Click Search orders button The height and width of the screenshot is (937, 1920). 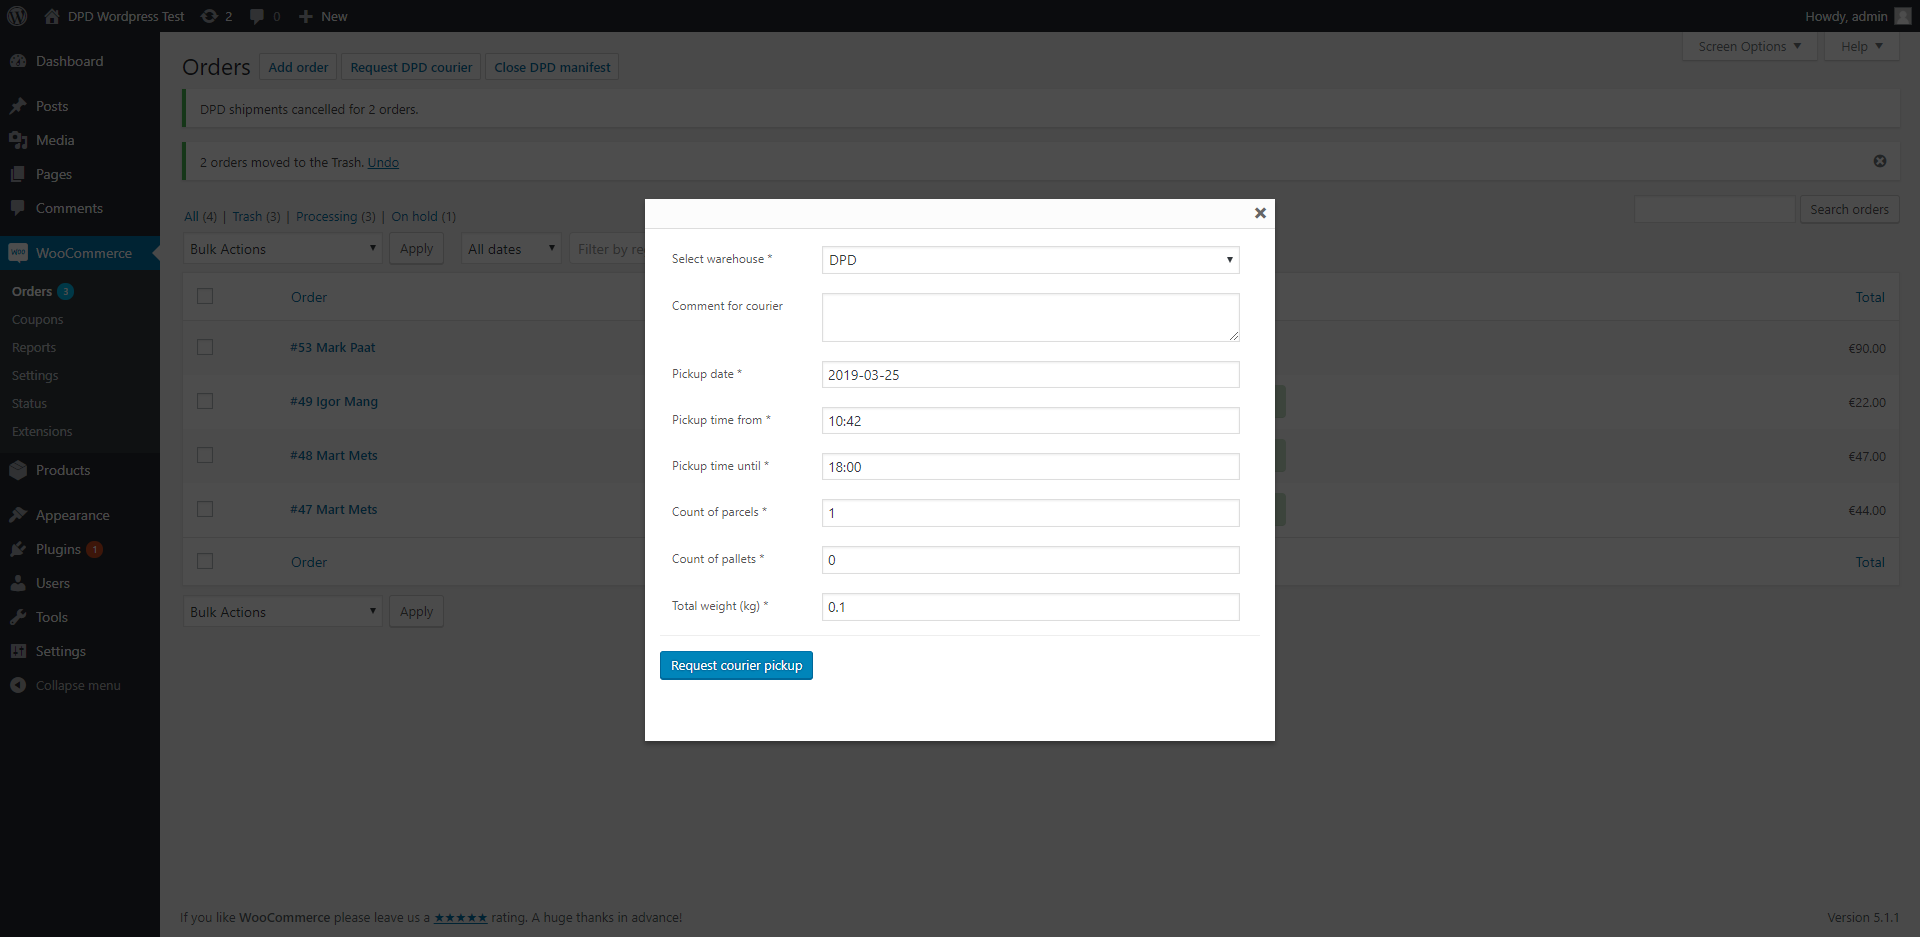pyautogui.click(x=1849, y=209)
